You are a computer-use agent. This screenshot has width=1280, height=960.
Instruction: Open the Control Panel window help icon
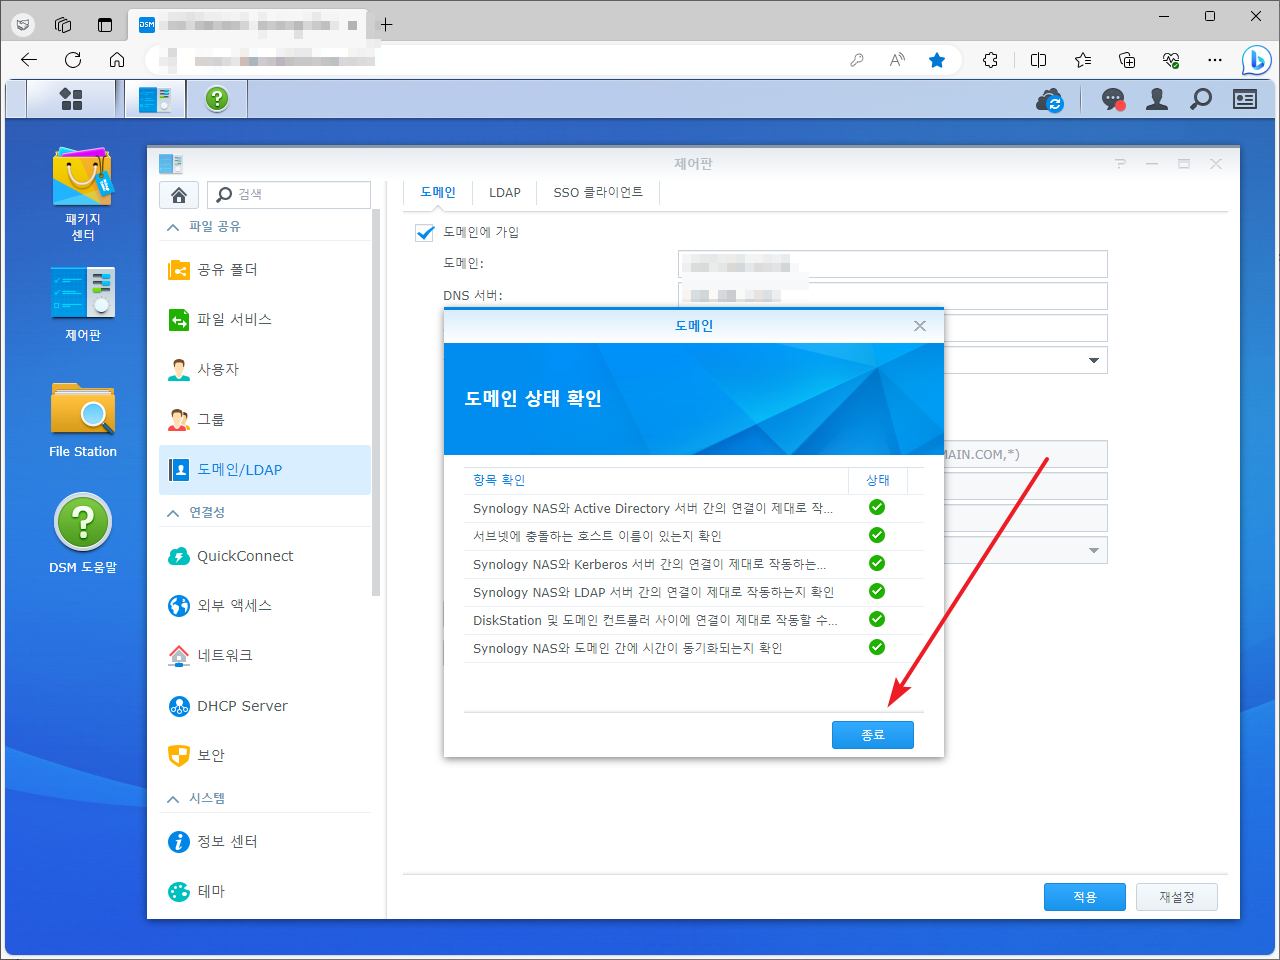coord(1120,164)
